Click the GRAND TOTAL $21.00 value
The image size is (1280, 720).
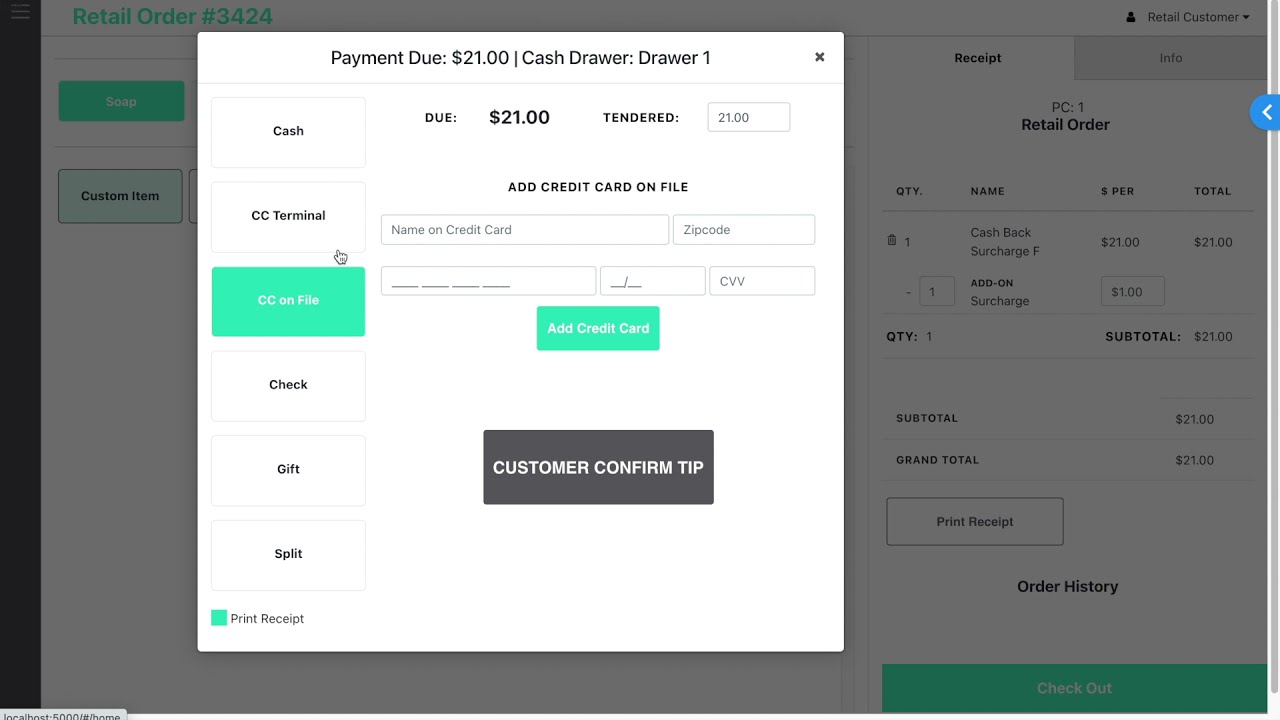[1194, 460]
